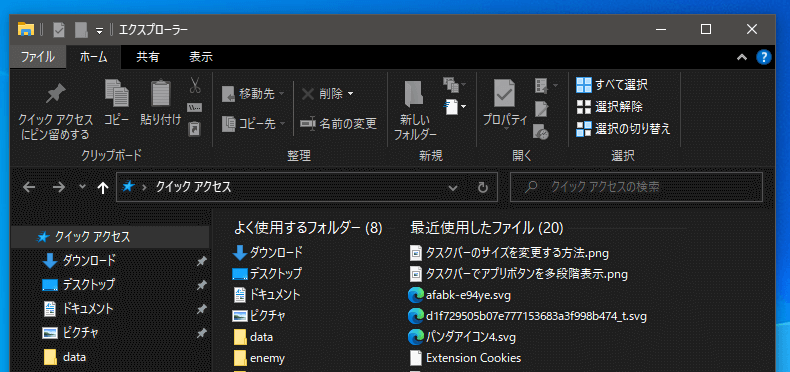Collapse よく使用するフォルダー (8) group header
The width and height of the screenshot is (790, 372).
308,228
